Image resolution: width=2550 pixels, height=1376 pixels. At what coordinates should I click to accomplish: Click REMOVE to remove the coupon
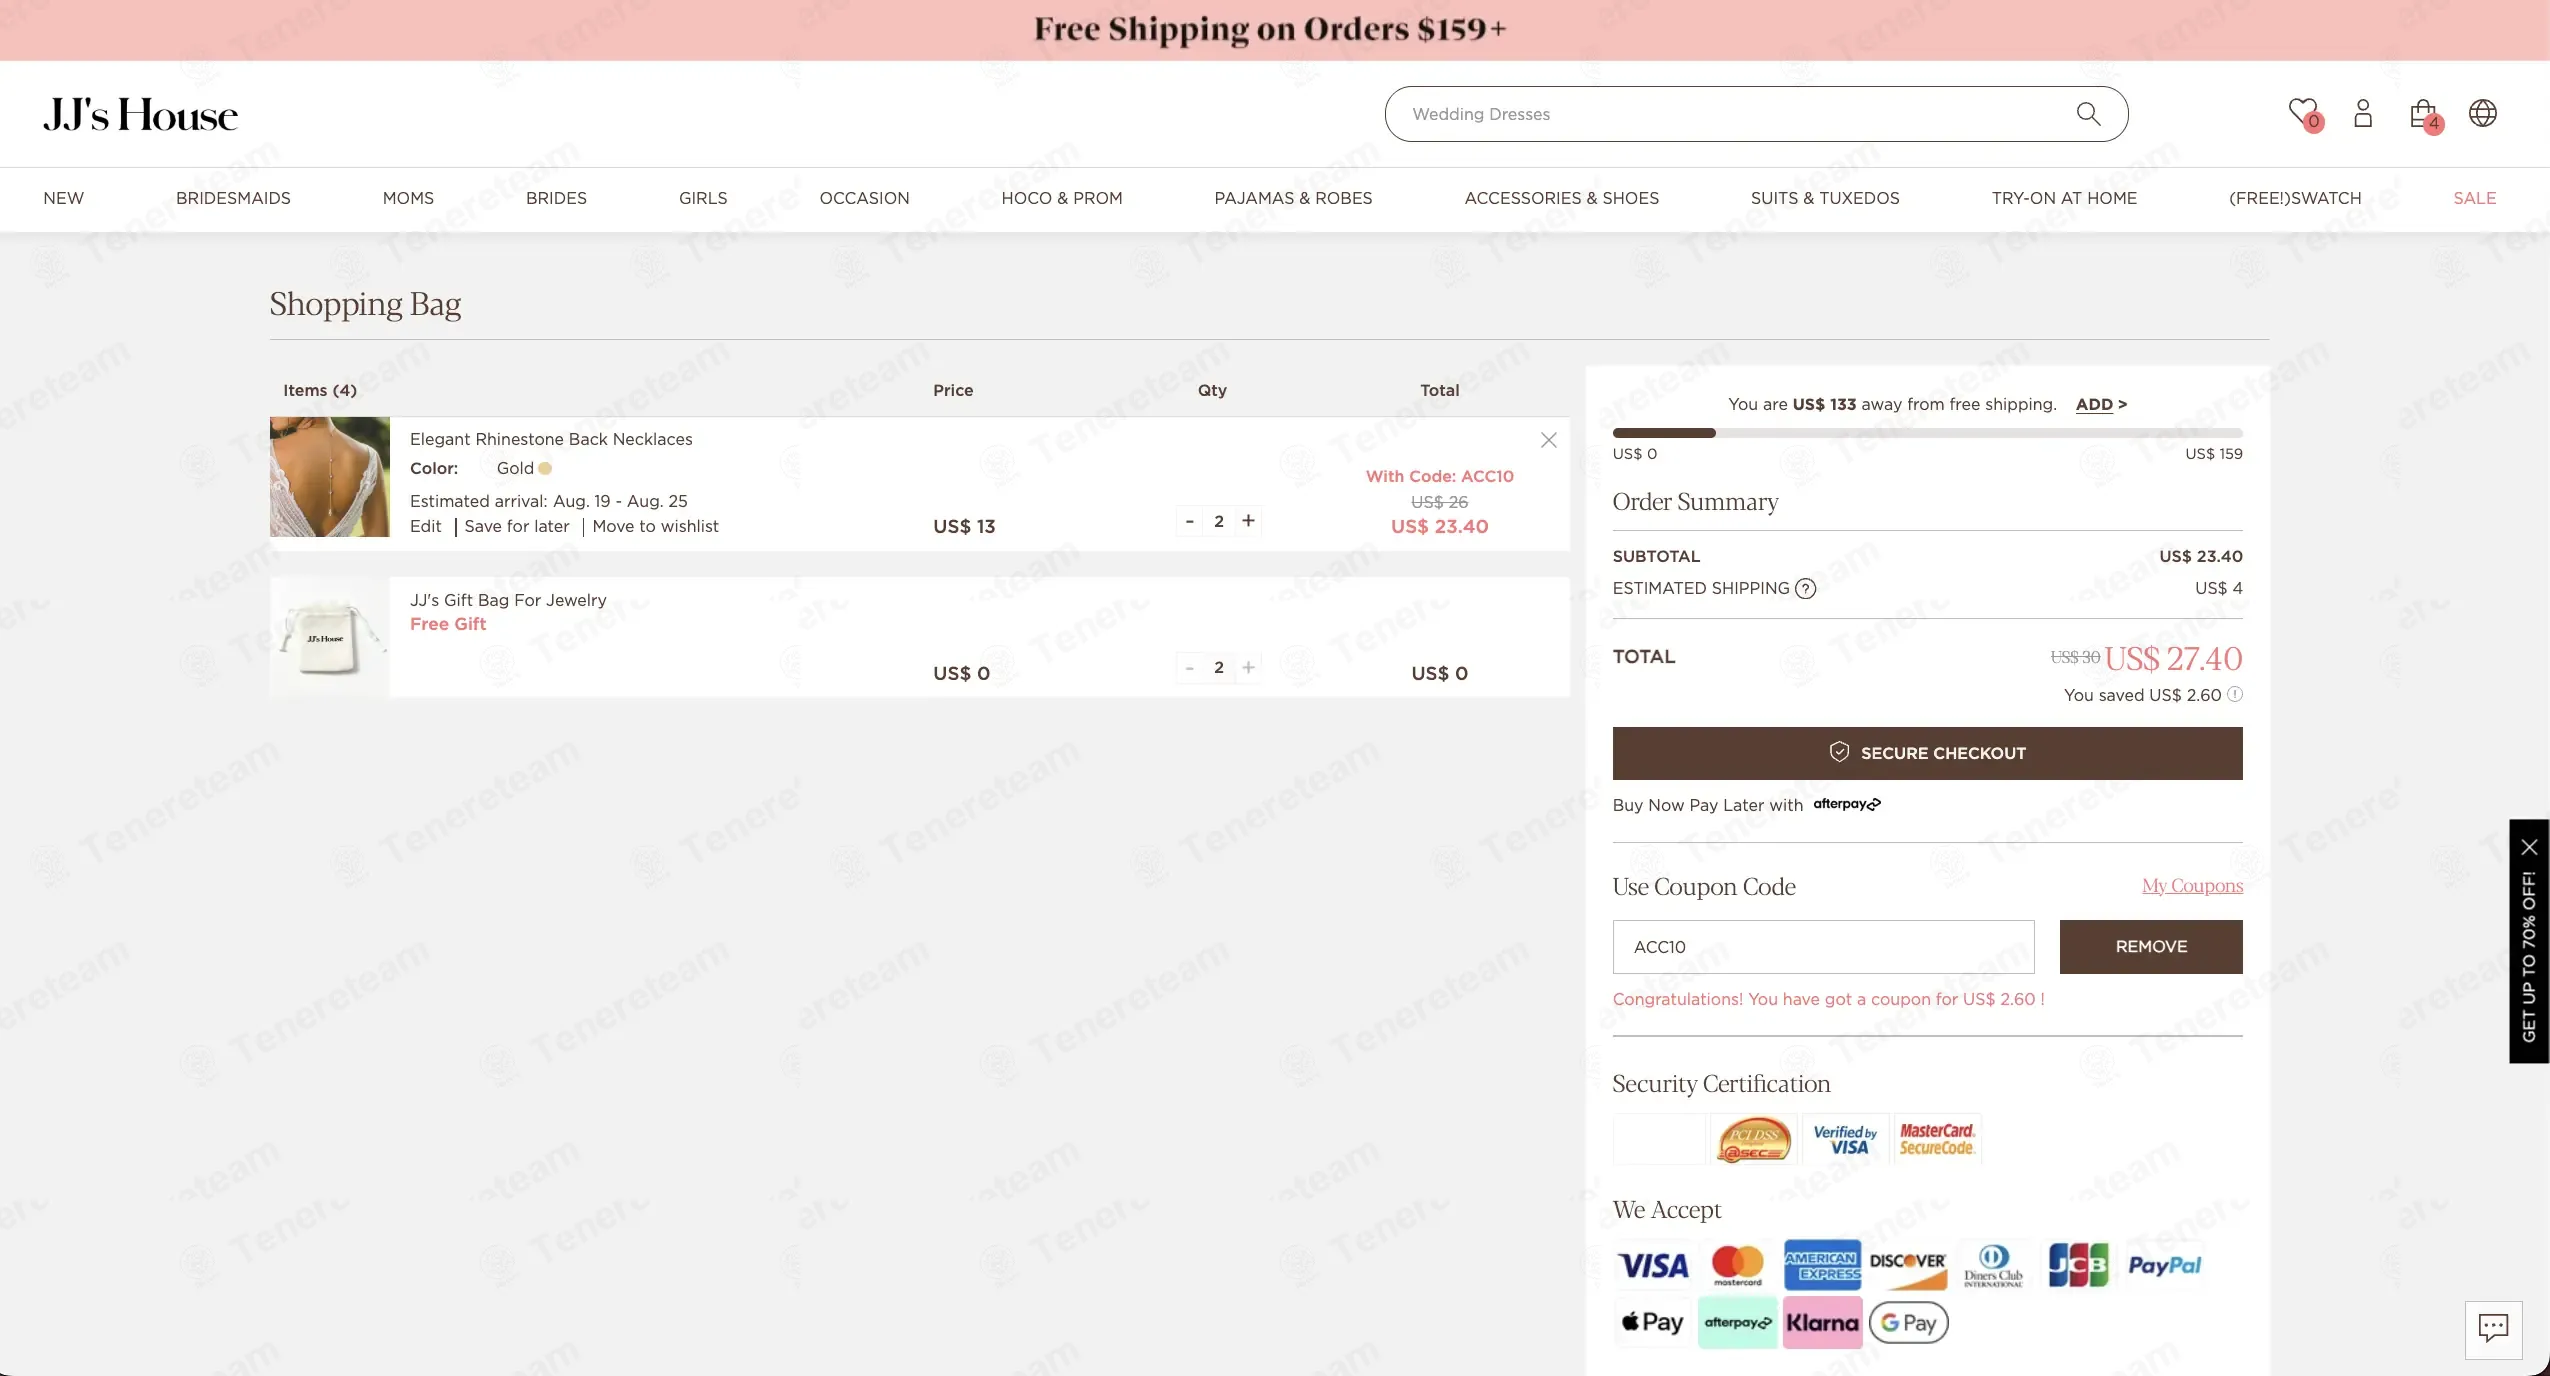tap(2151, 947)
